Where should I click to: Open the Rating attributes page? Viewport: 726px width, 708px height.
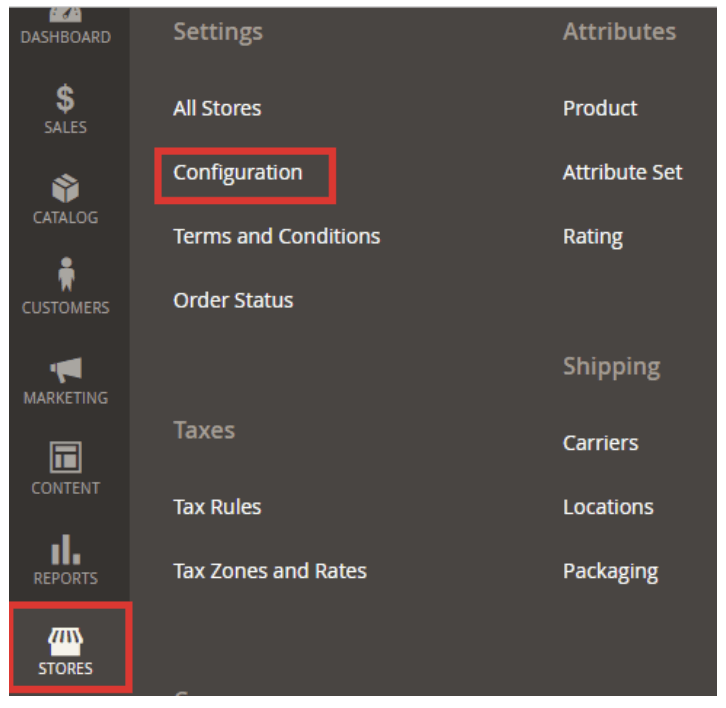(x=592, y=237)
